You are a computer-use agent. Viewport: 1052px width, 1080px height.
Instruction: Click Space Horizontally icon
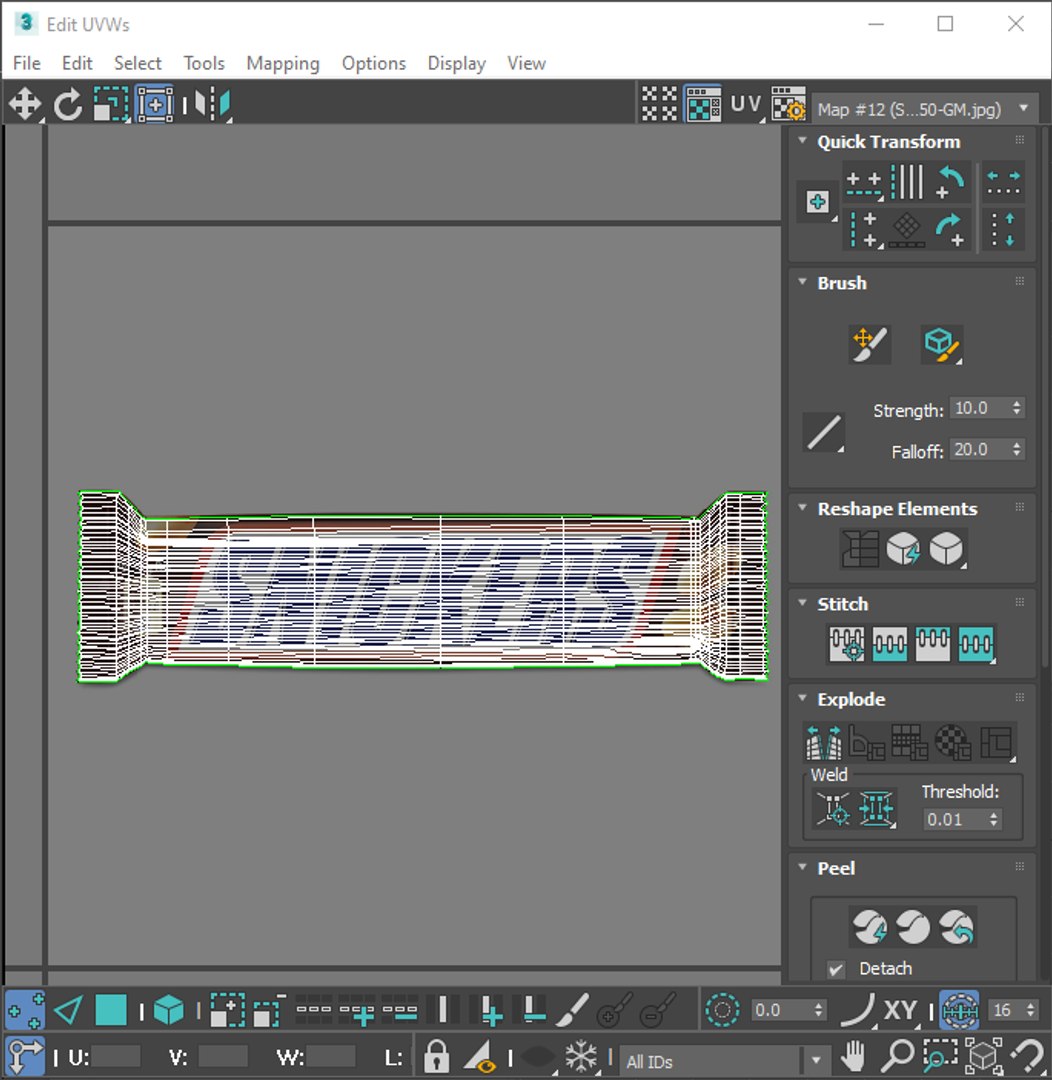[x=1003, y=183]
